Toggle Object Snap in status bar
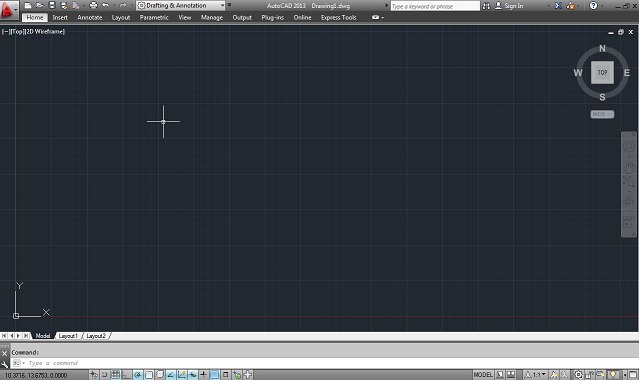This screenshot has width=639, height=380. click(x=149, y=375)
